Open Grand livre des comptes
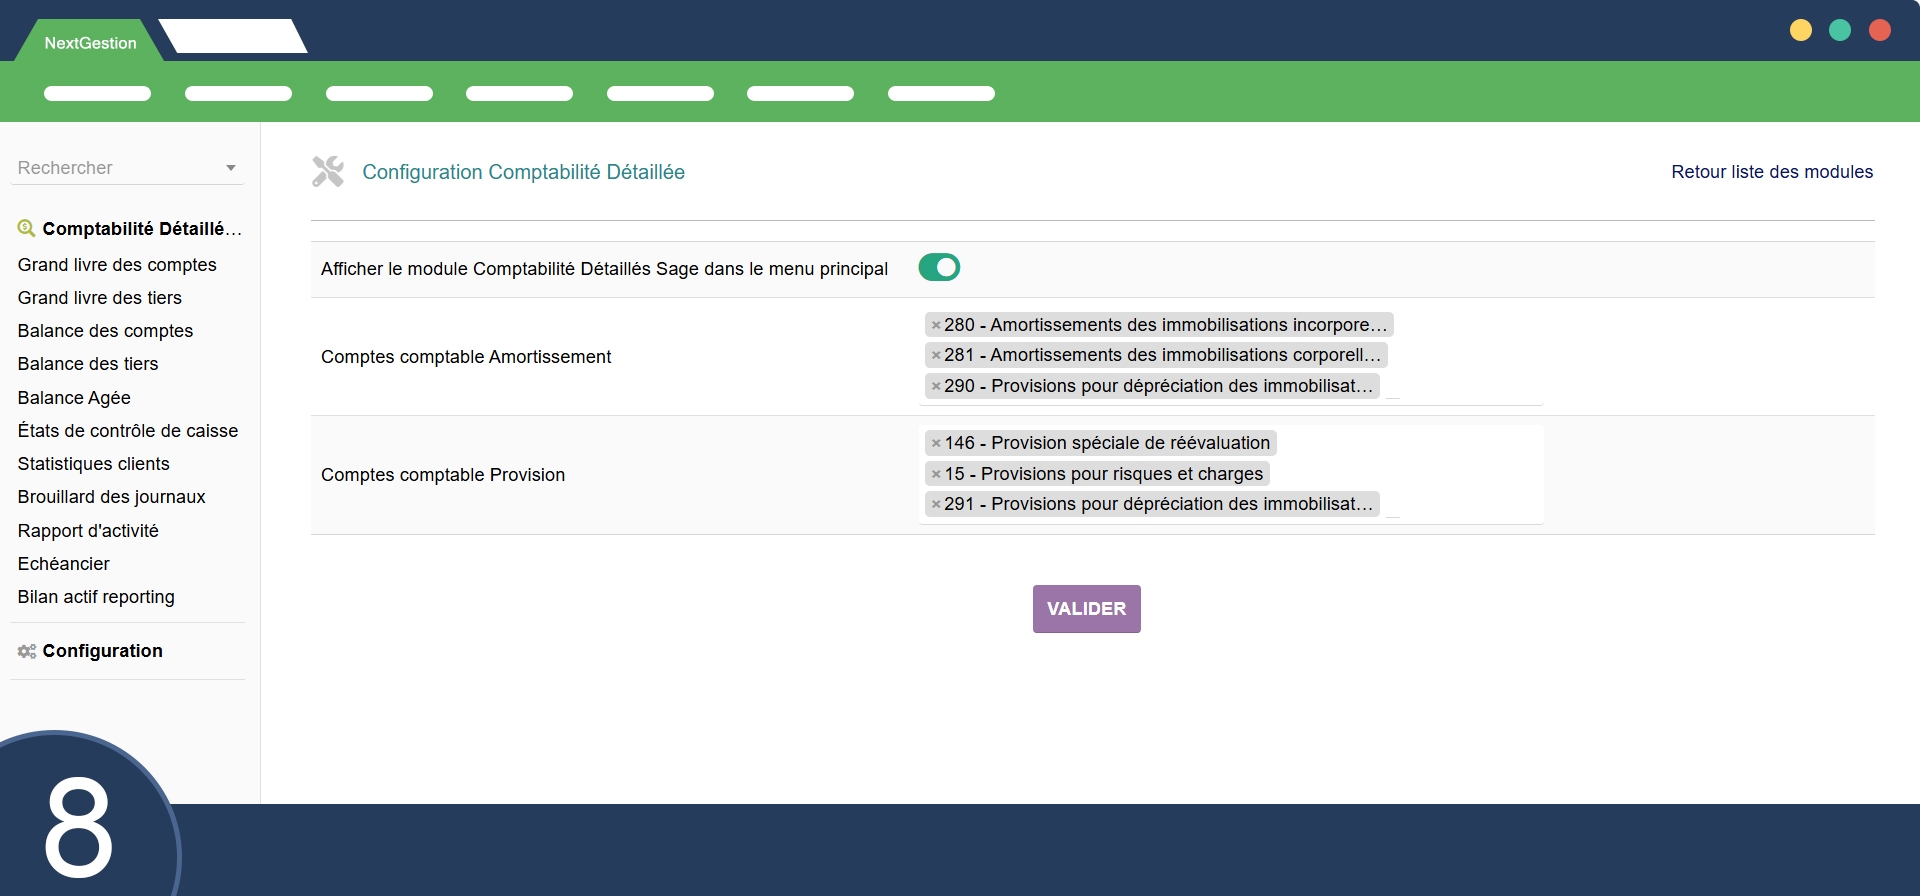 [117, 265]
